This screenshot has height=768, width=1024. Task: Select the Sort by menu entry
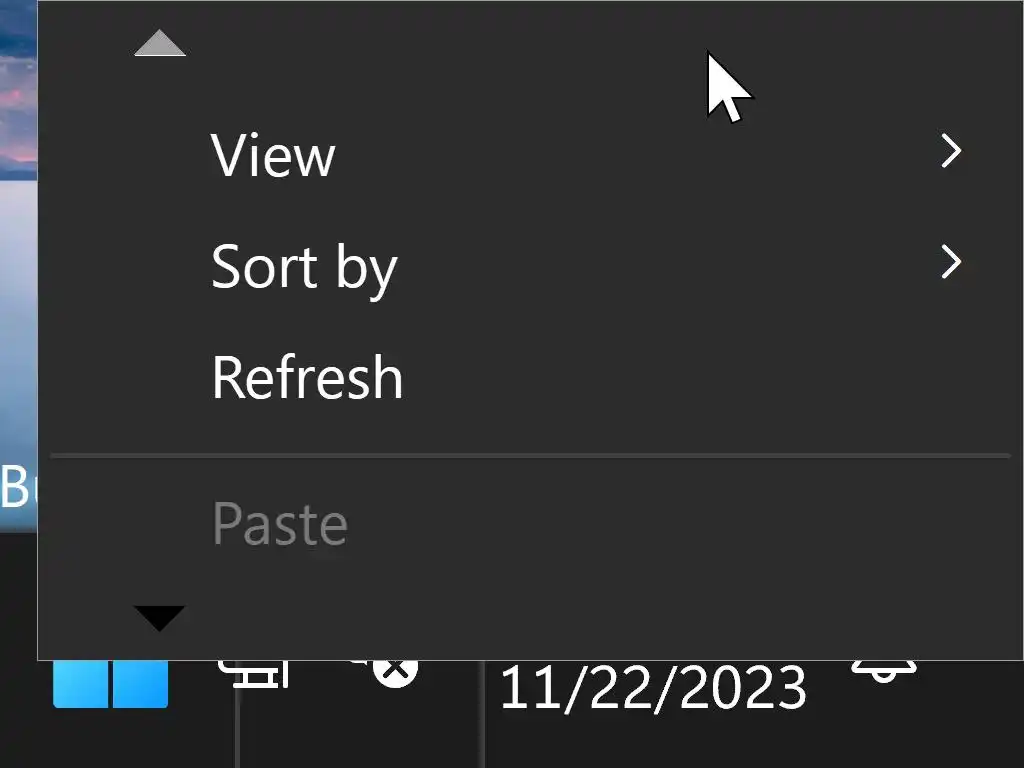pos(304,267)
